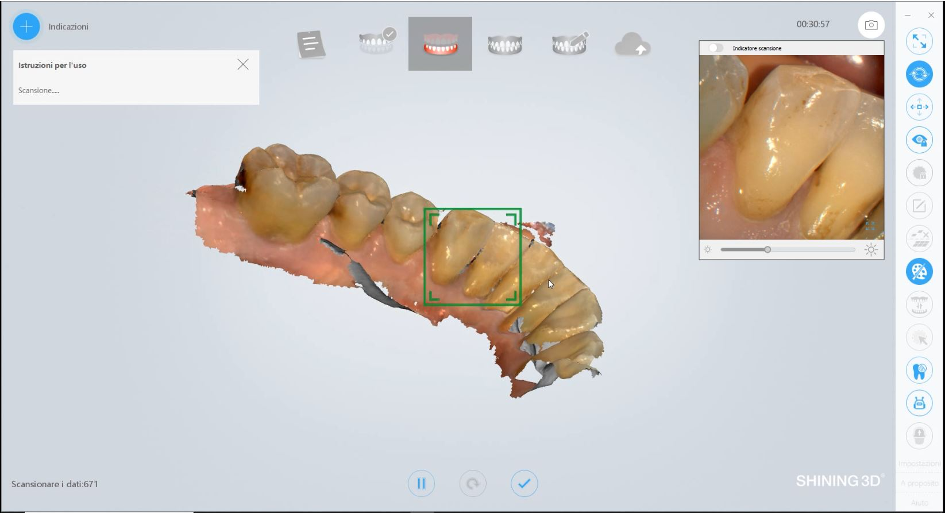This screenshot has height=514, width=945.
Task: Click the tooth analysis icon
Action: coord(919,370)
